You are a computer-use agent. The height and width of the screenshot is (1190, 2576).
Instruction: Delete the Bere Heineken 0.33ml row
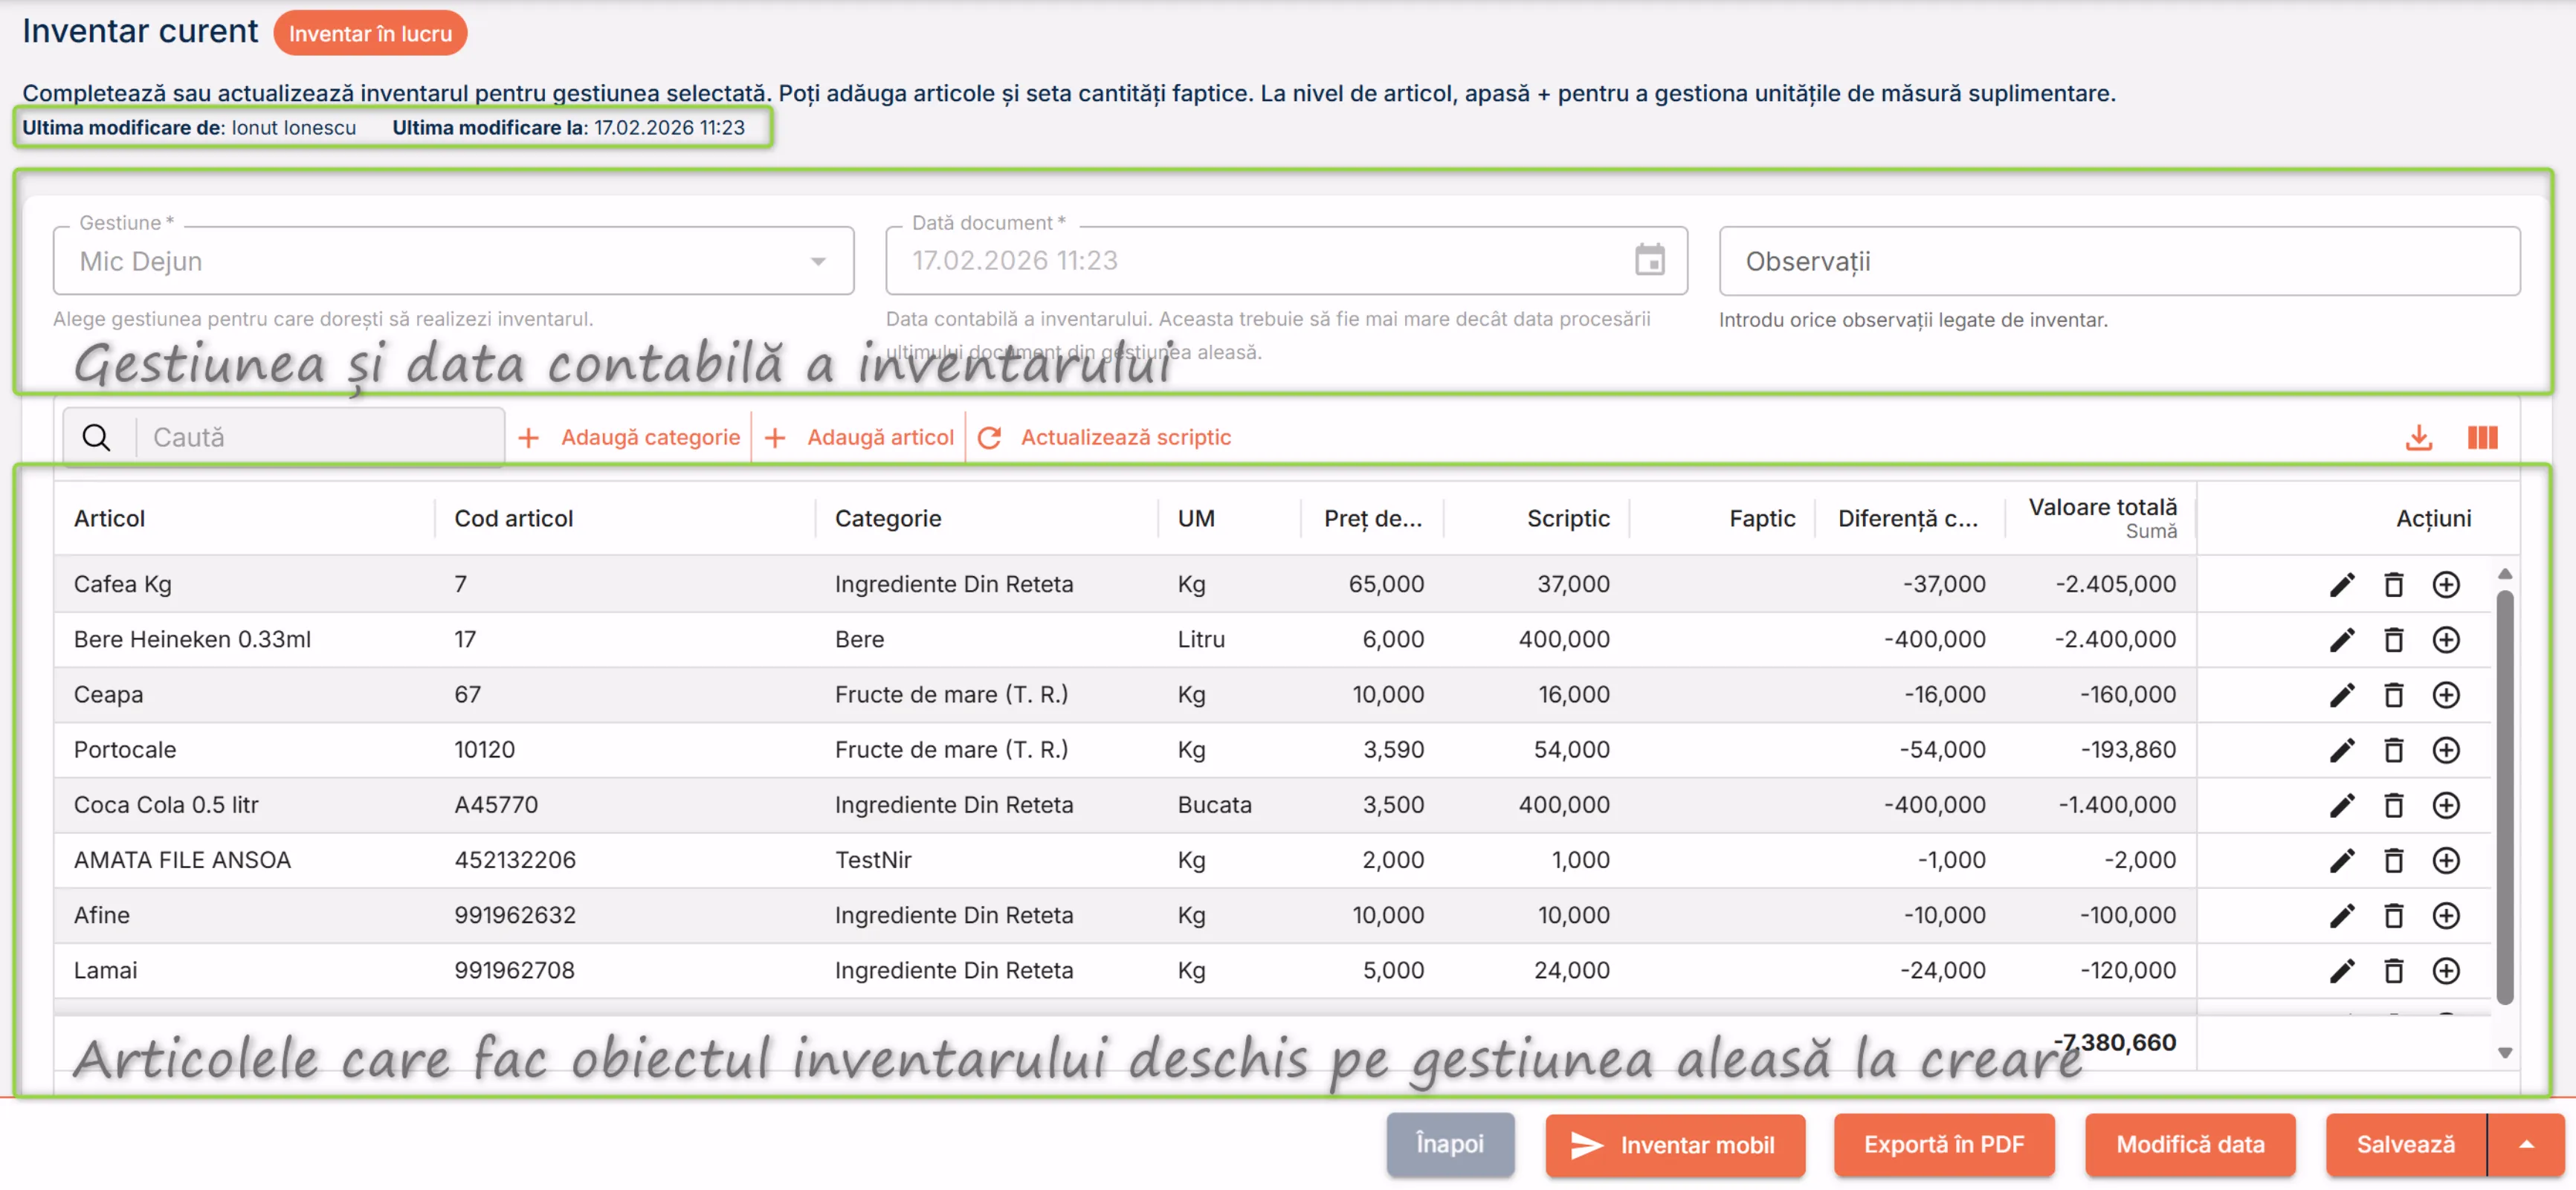(x=2393, y=639)
